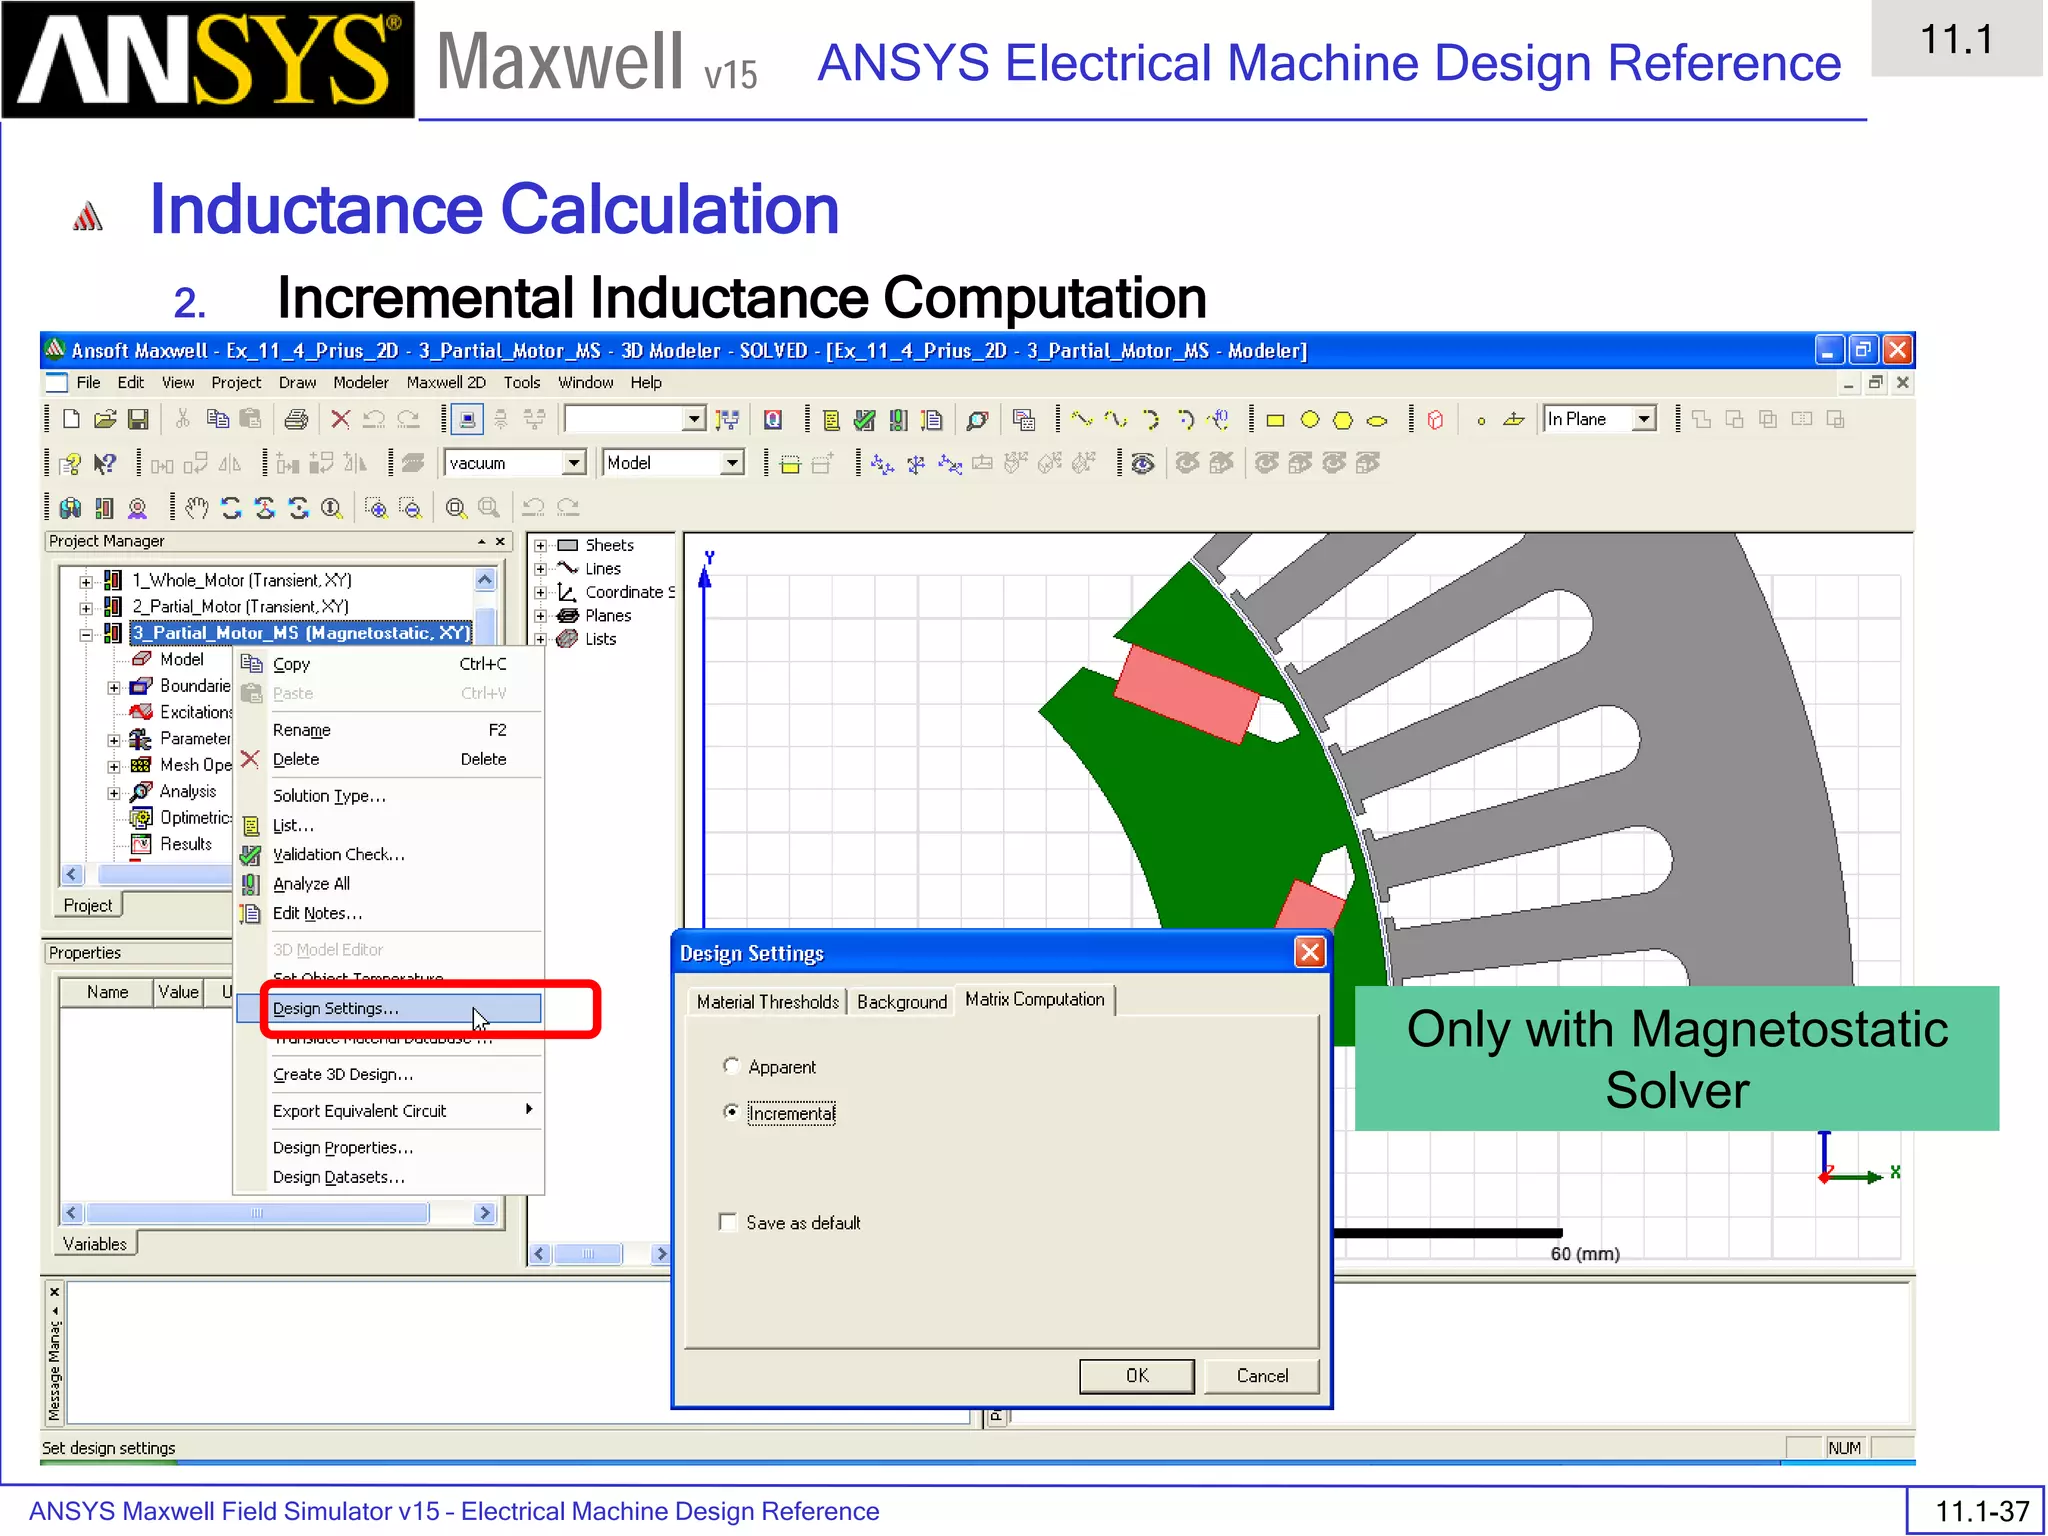Image resolution: width=2048 pixels, height=1536 pixels.
Task: Collapse the 3_Partial_Motor_MS design node
Action: (87, 634)
